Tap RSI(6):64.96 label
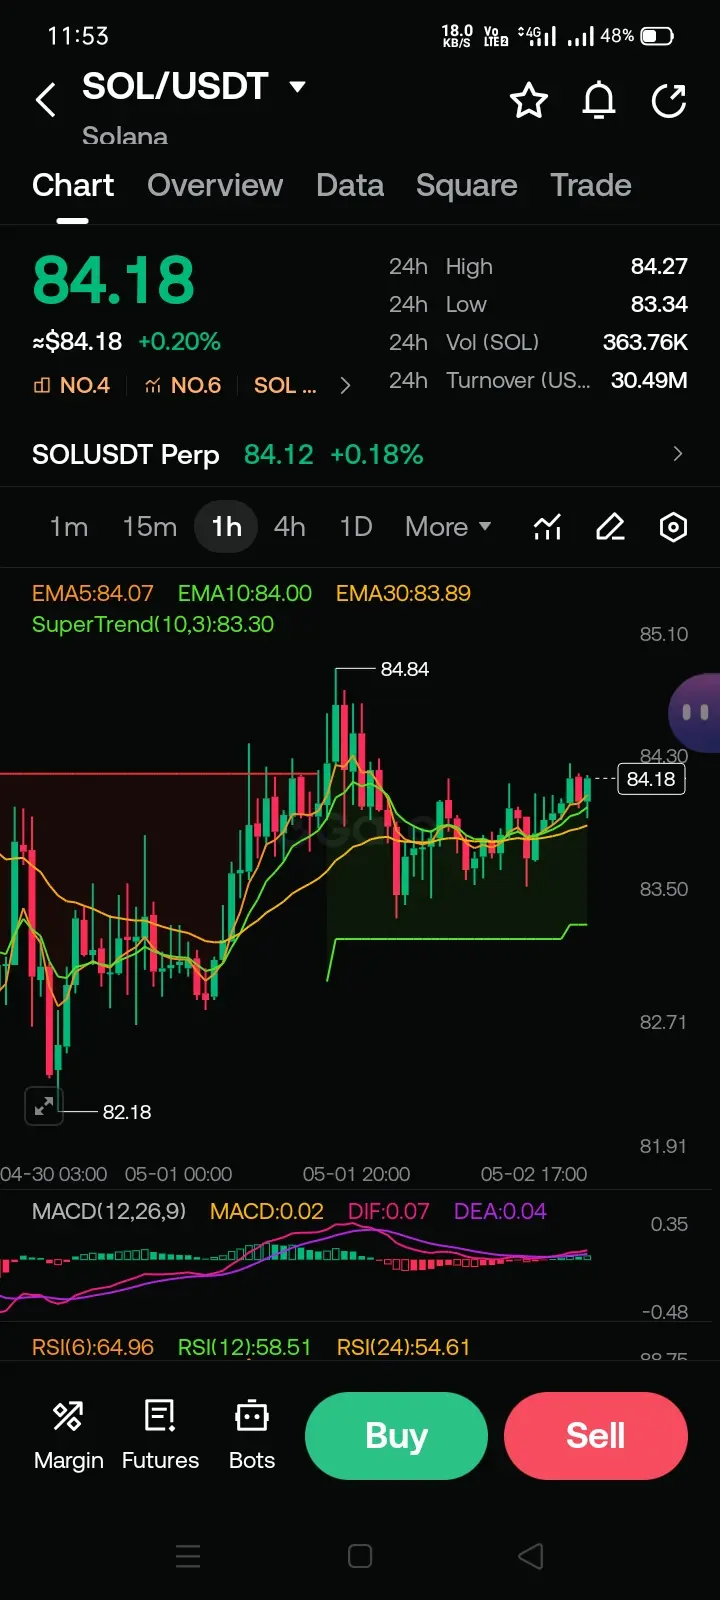The width and height of the screenshot is (720, 1600). [x=93, y=1347]
